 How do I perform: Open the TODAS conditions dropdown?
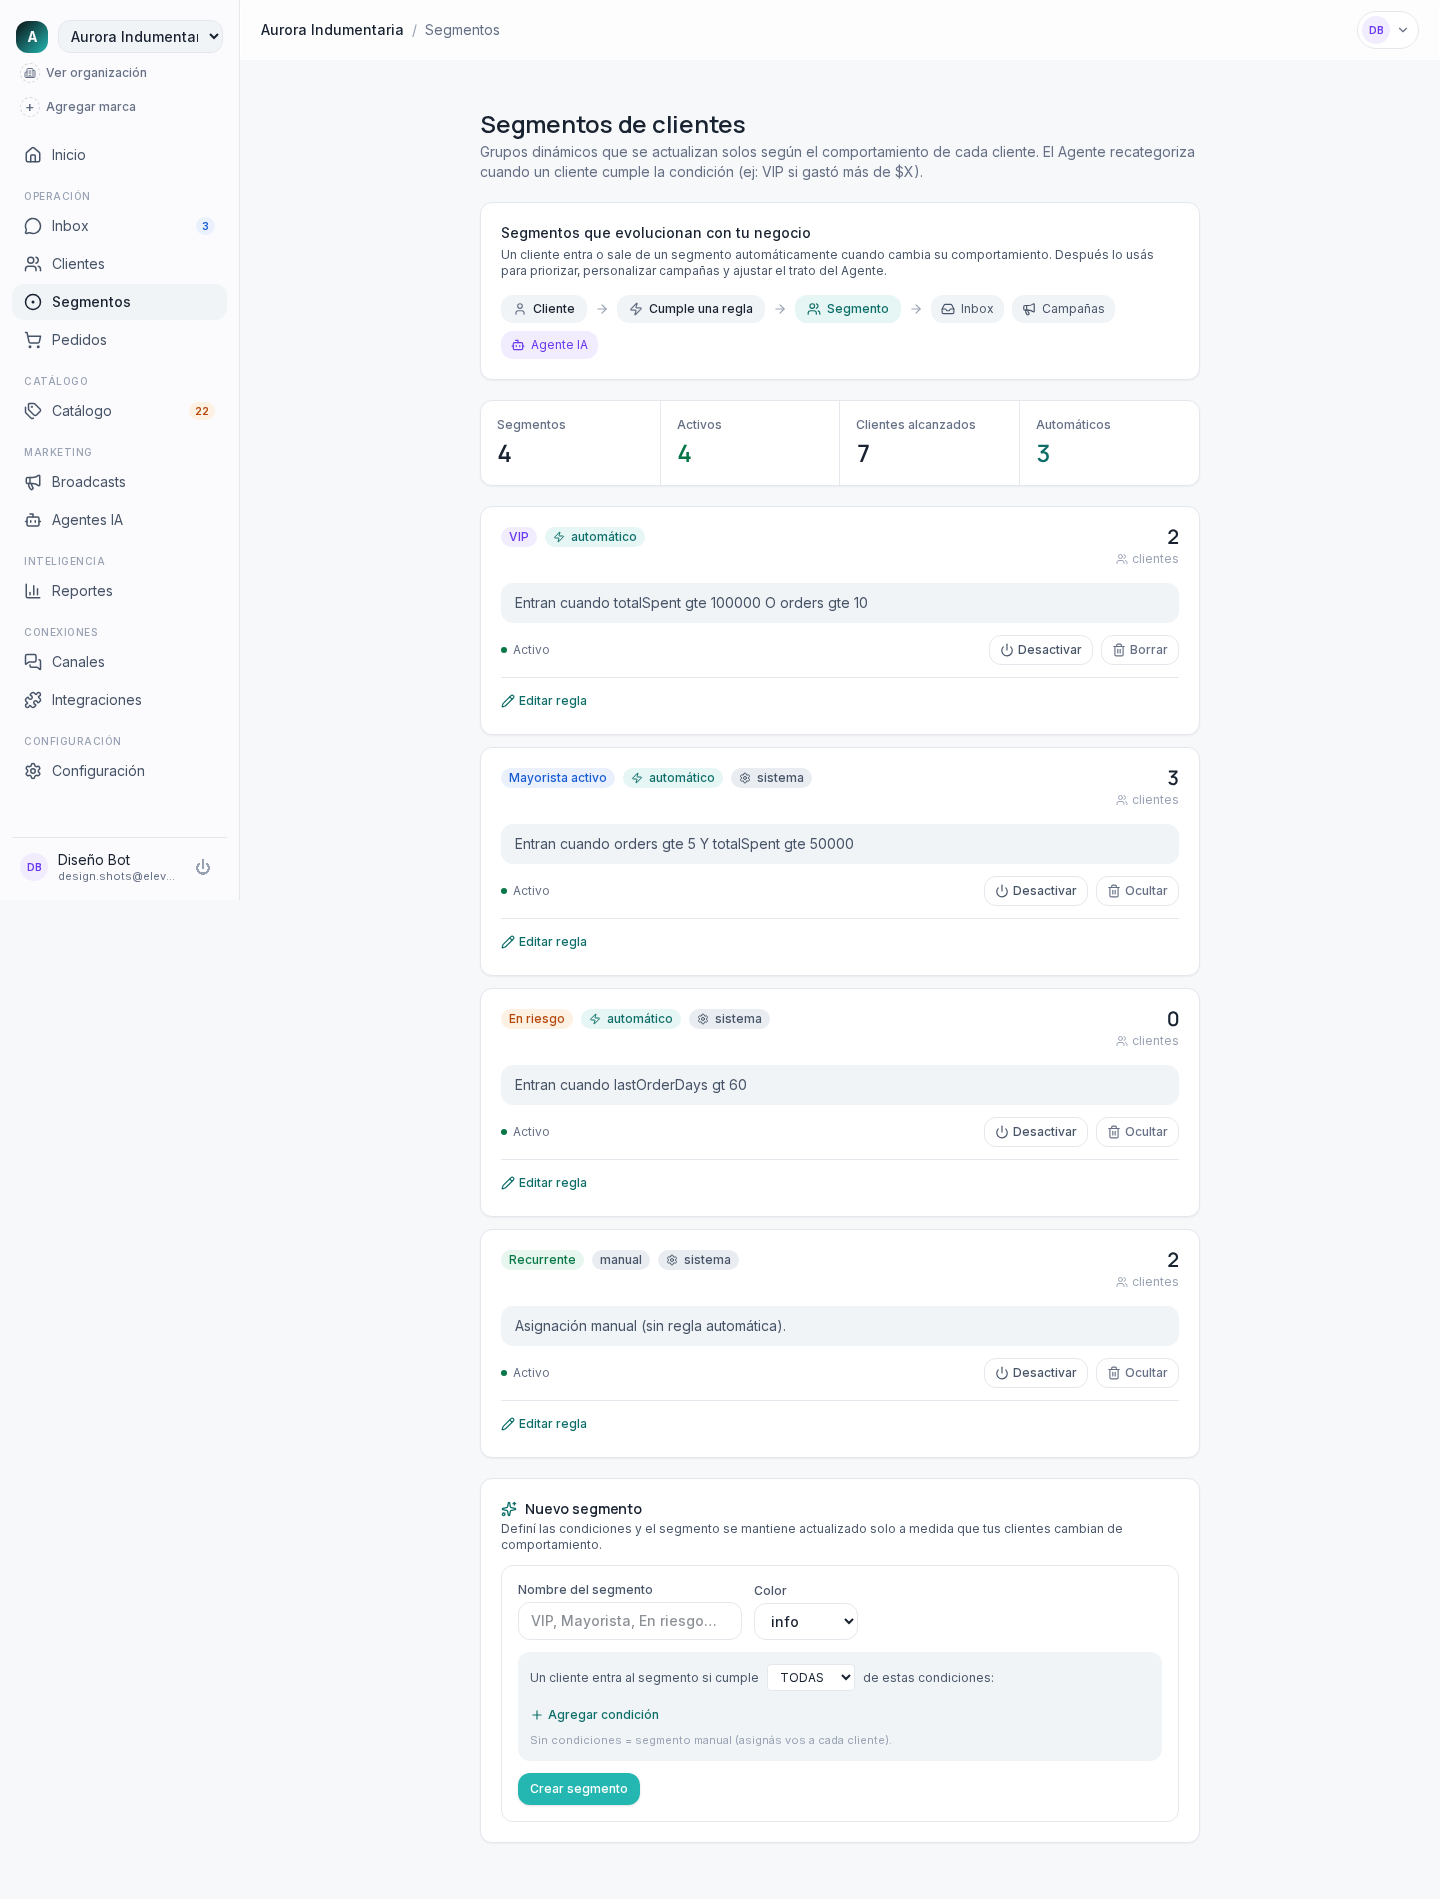(811, 1678)
